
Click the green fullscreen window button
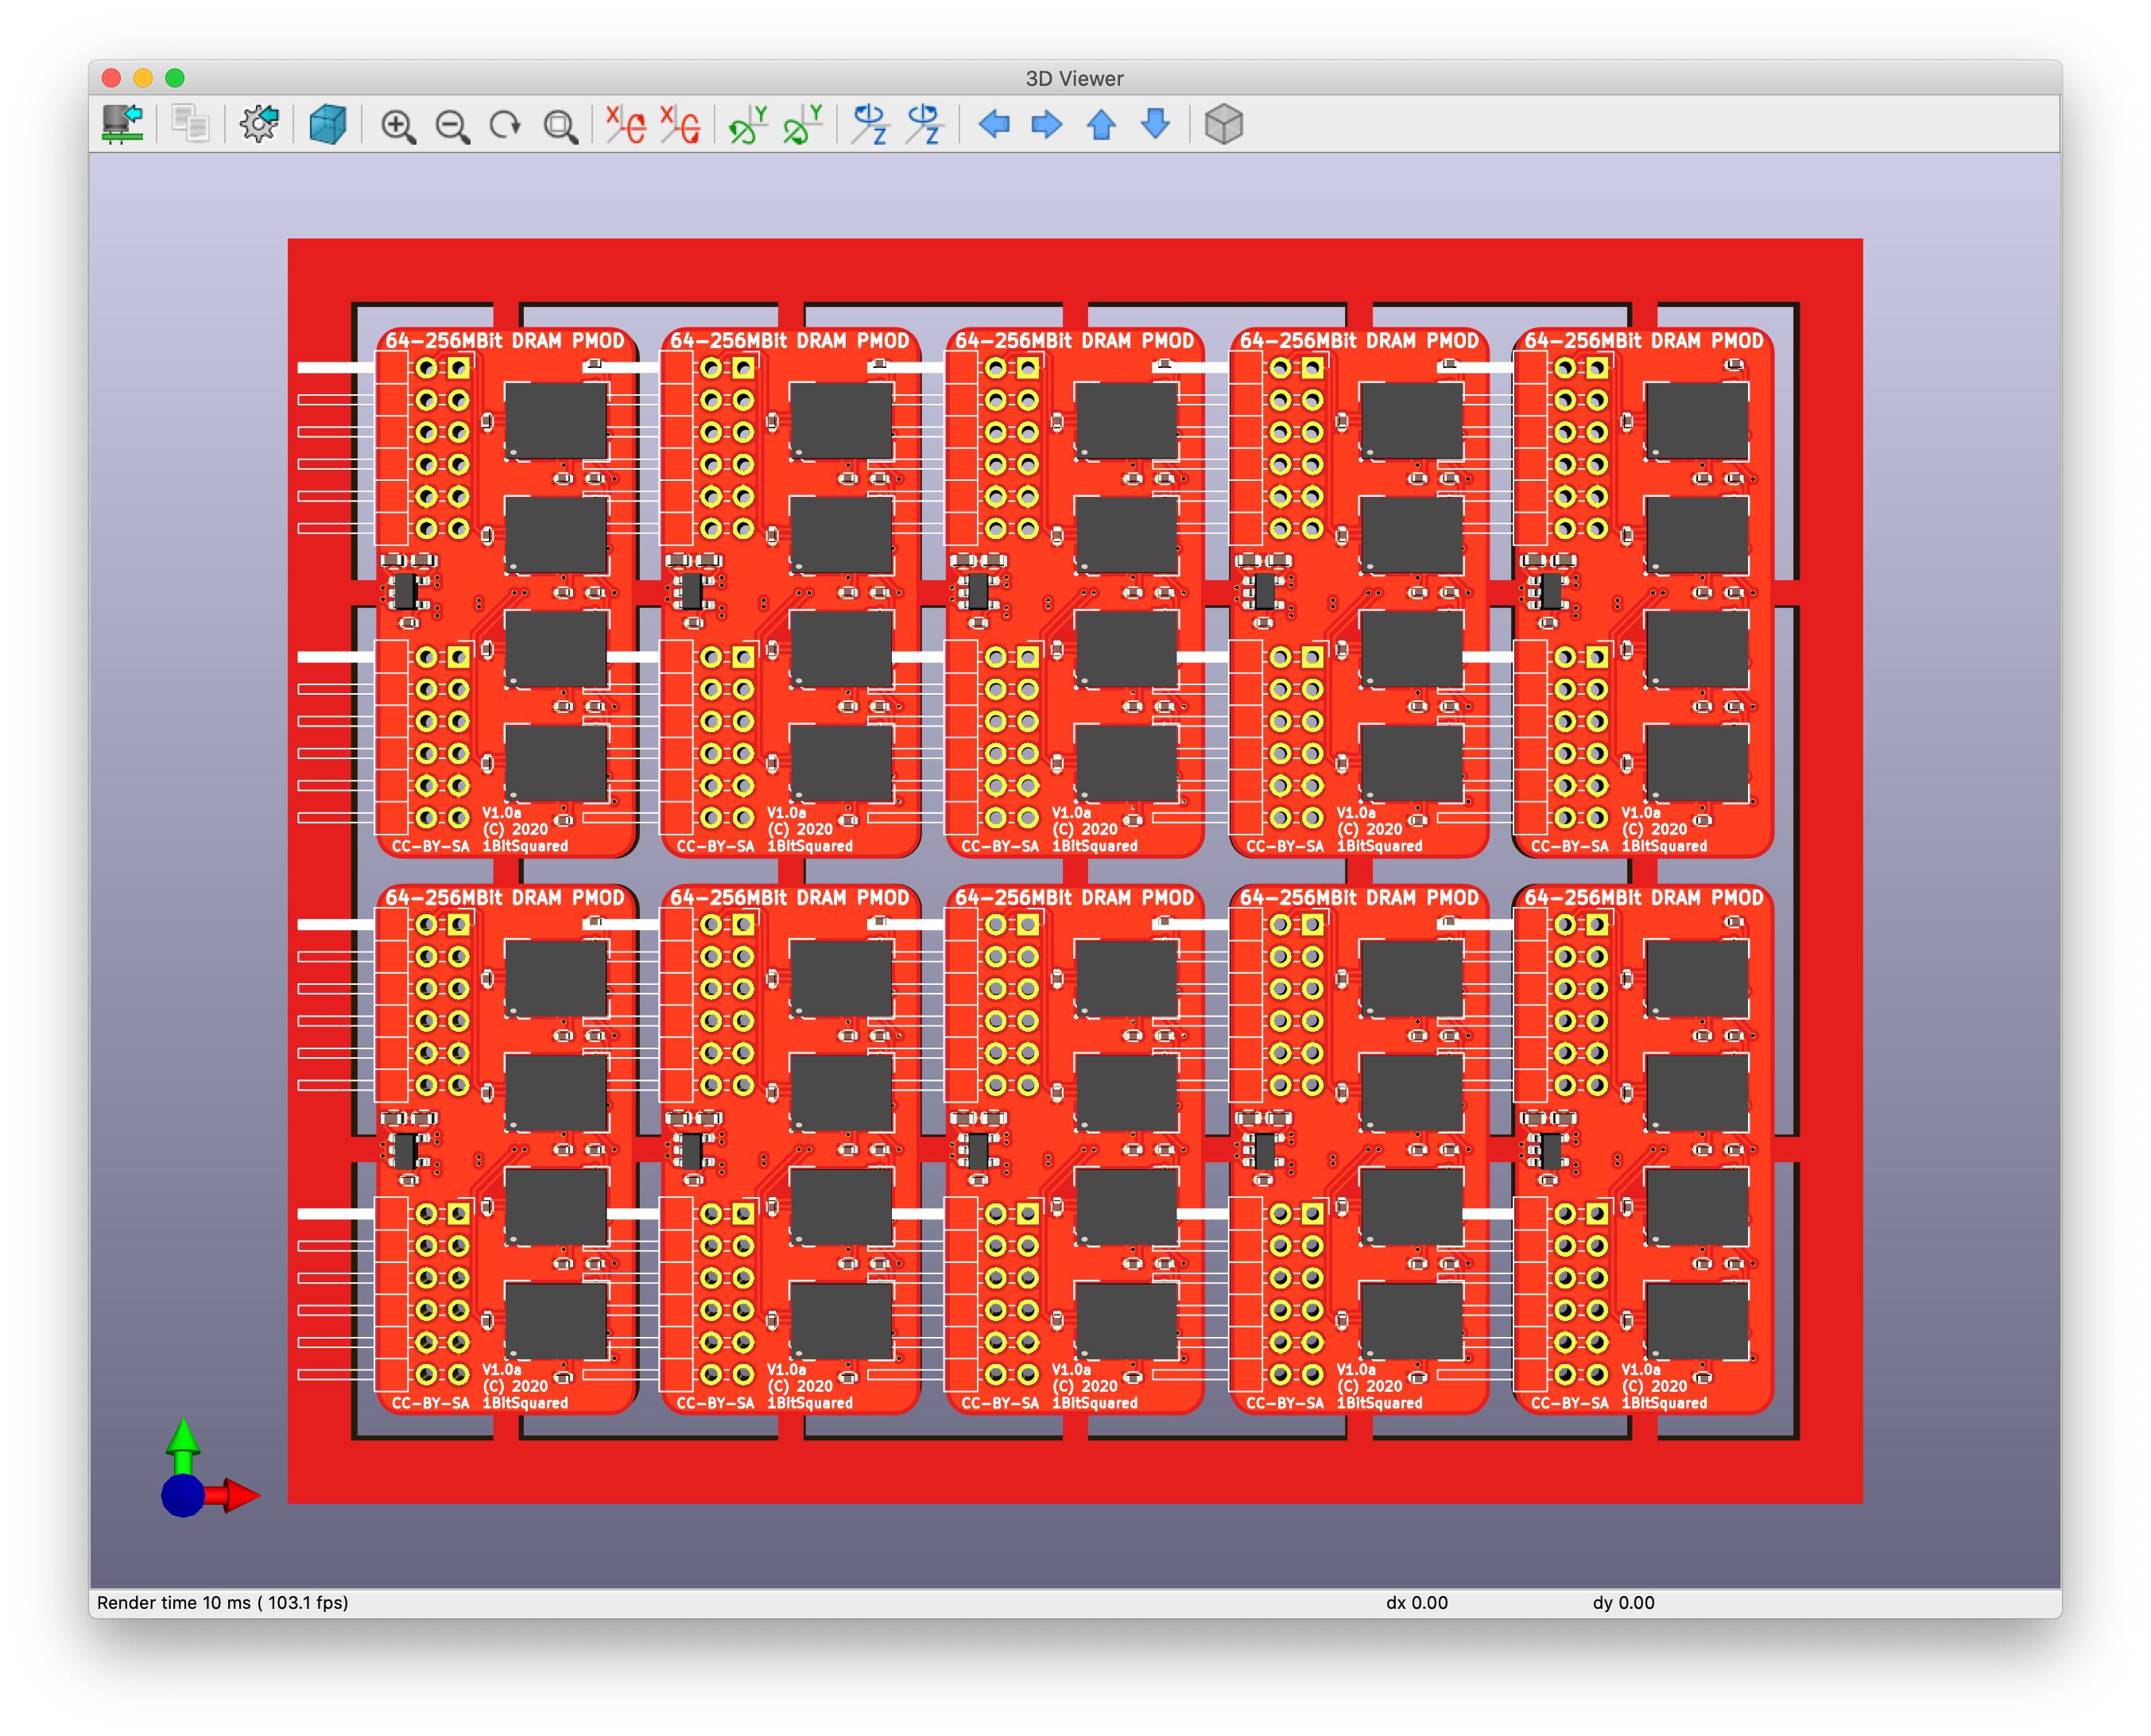tap(175, 78)
